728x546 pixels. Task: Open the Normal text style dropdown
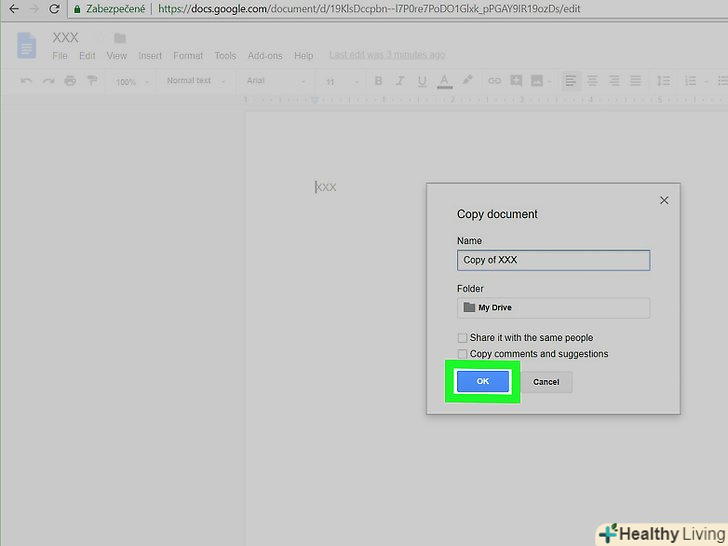pos(195,81)
